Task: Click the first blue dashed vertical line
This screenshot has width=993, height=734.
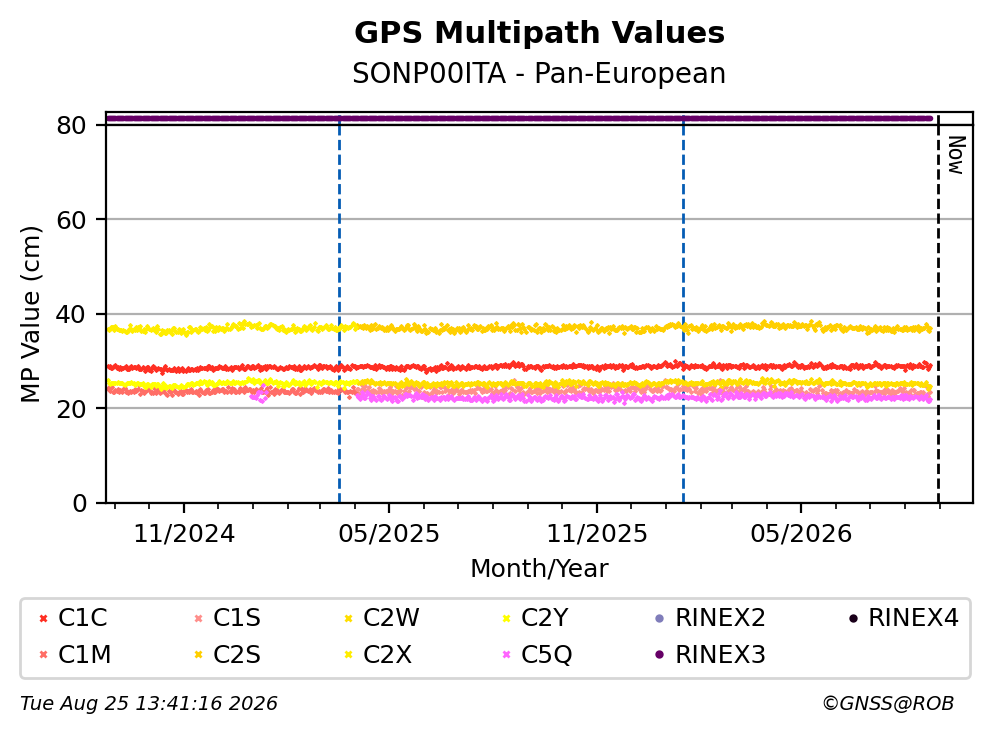Action: point(339,310)
